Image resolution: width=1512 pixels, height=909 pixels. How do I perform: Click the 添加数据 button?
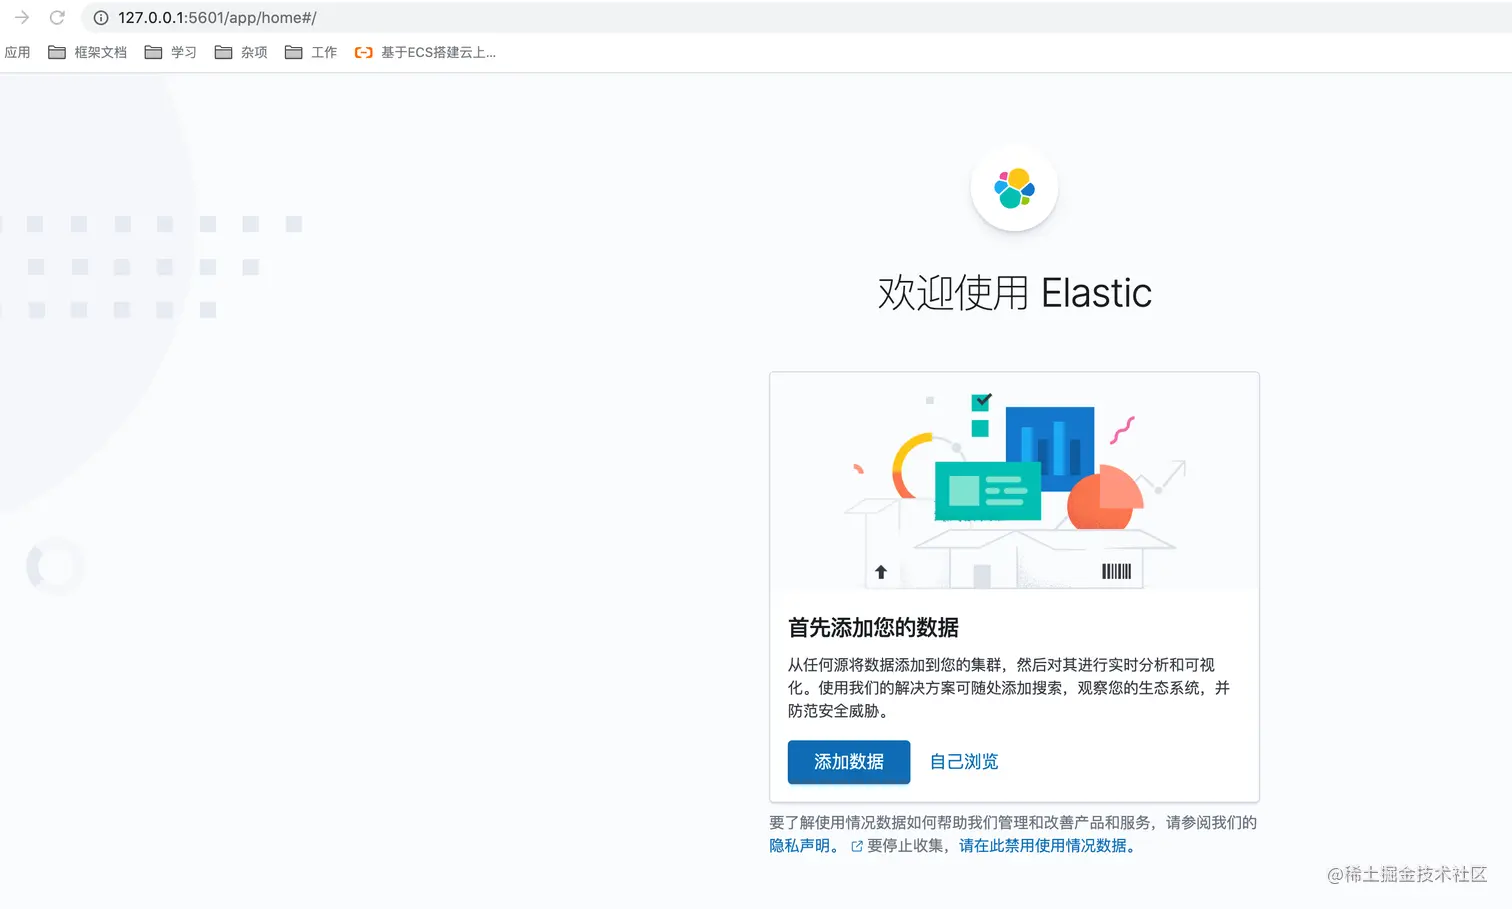pos(848,761)
